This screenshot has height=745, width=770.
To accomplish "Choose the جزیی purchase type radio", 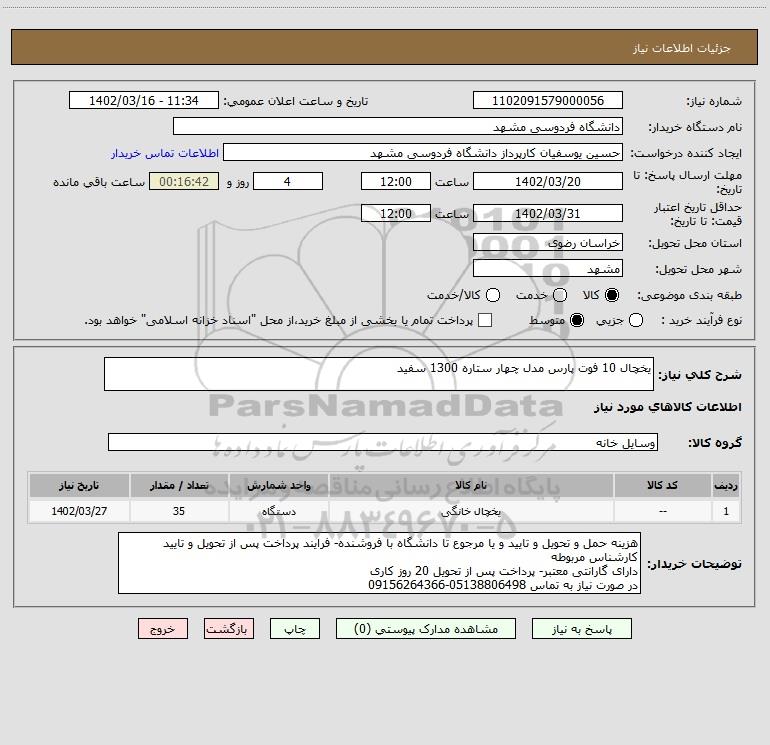I will [x=636, y=321].
